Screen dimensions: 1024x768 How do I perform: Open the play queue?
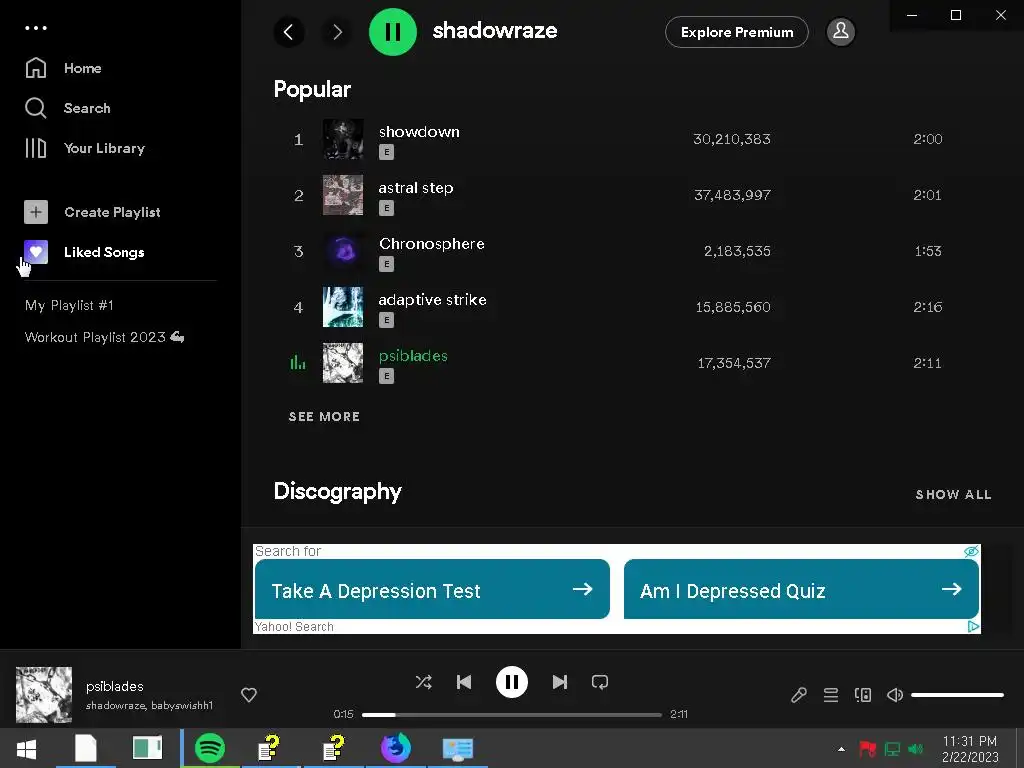[831, 695]
